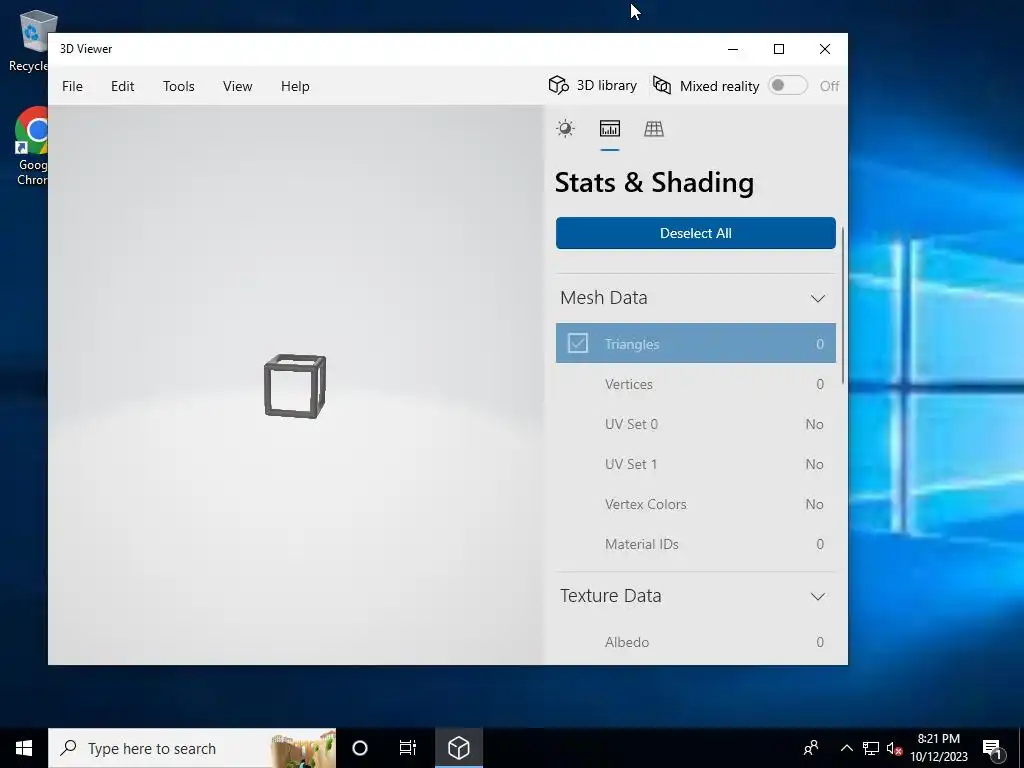Select the Vertex Colors row
The width and height of the screenshot is (1024, 768).
[x=696, y=504]
